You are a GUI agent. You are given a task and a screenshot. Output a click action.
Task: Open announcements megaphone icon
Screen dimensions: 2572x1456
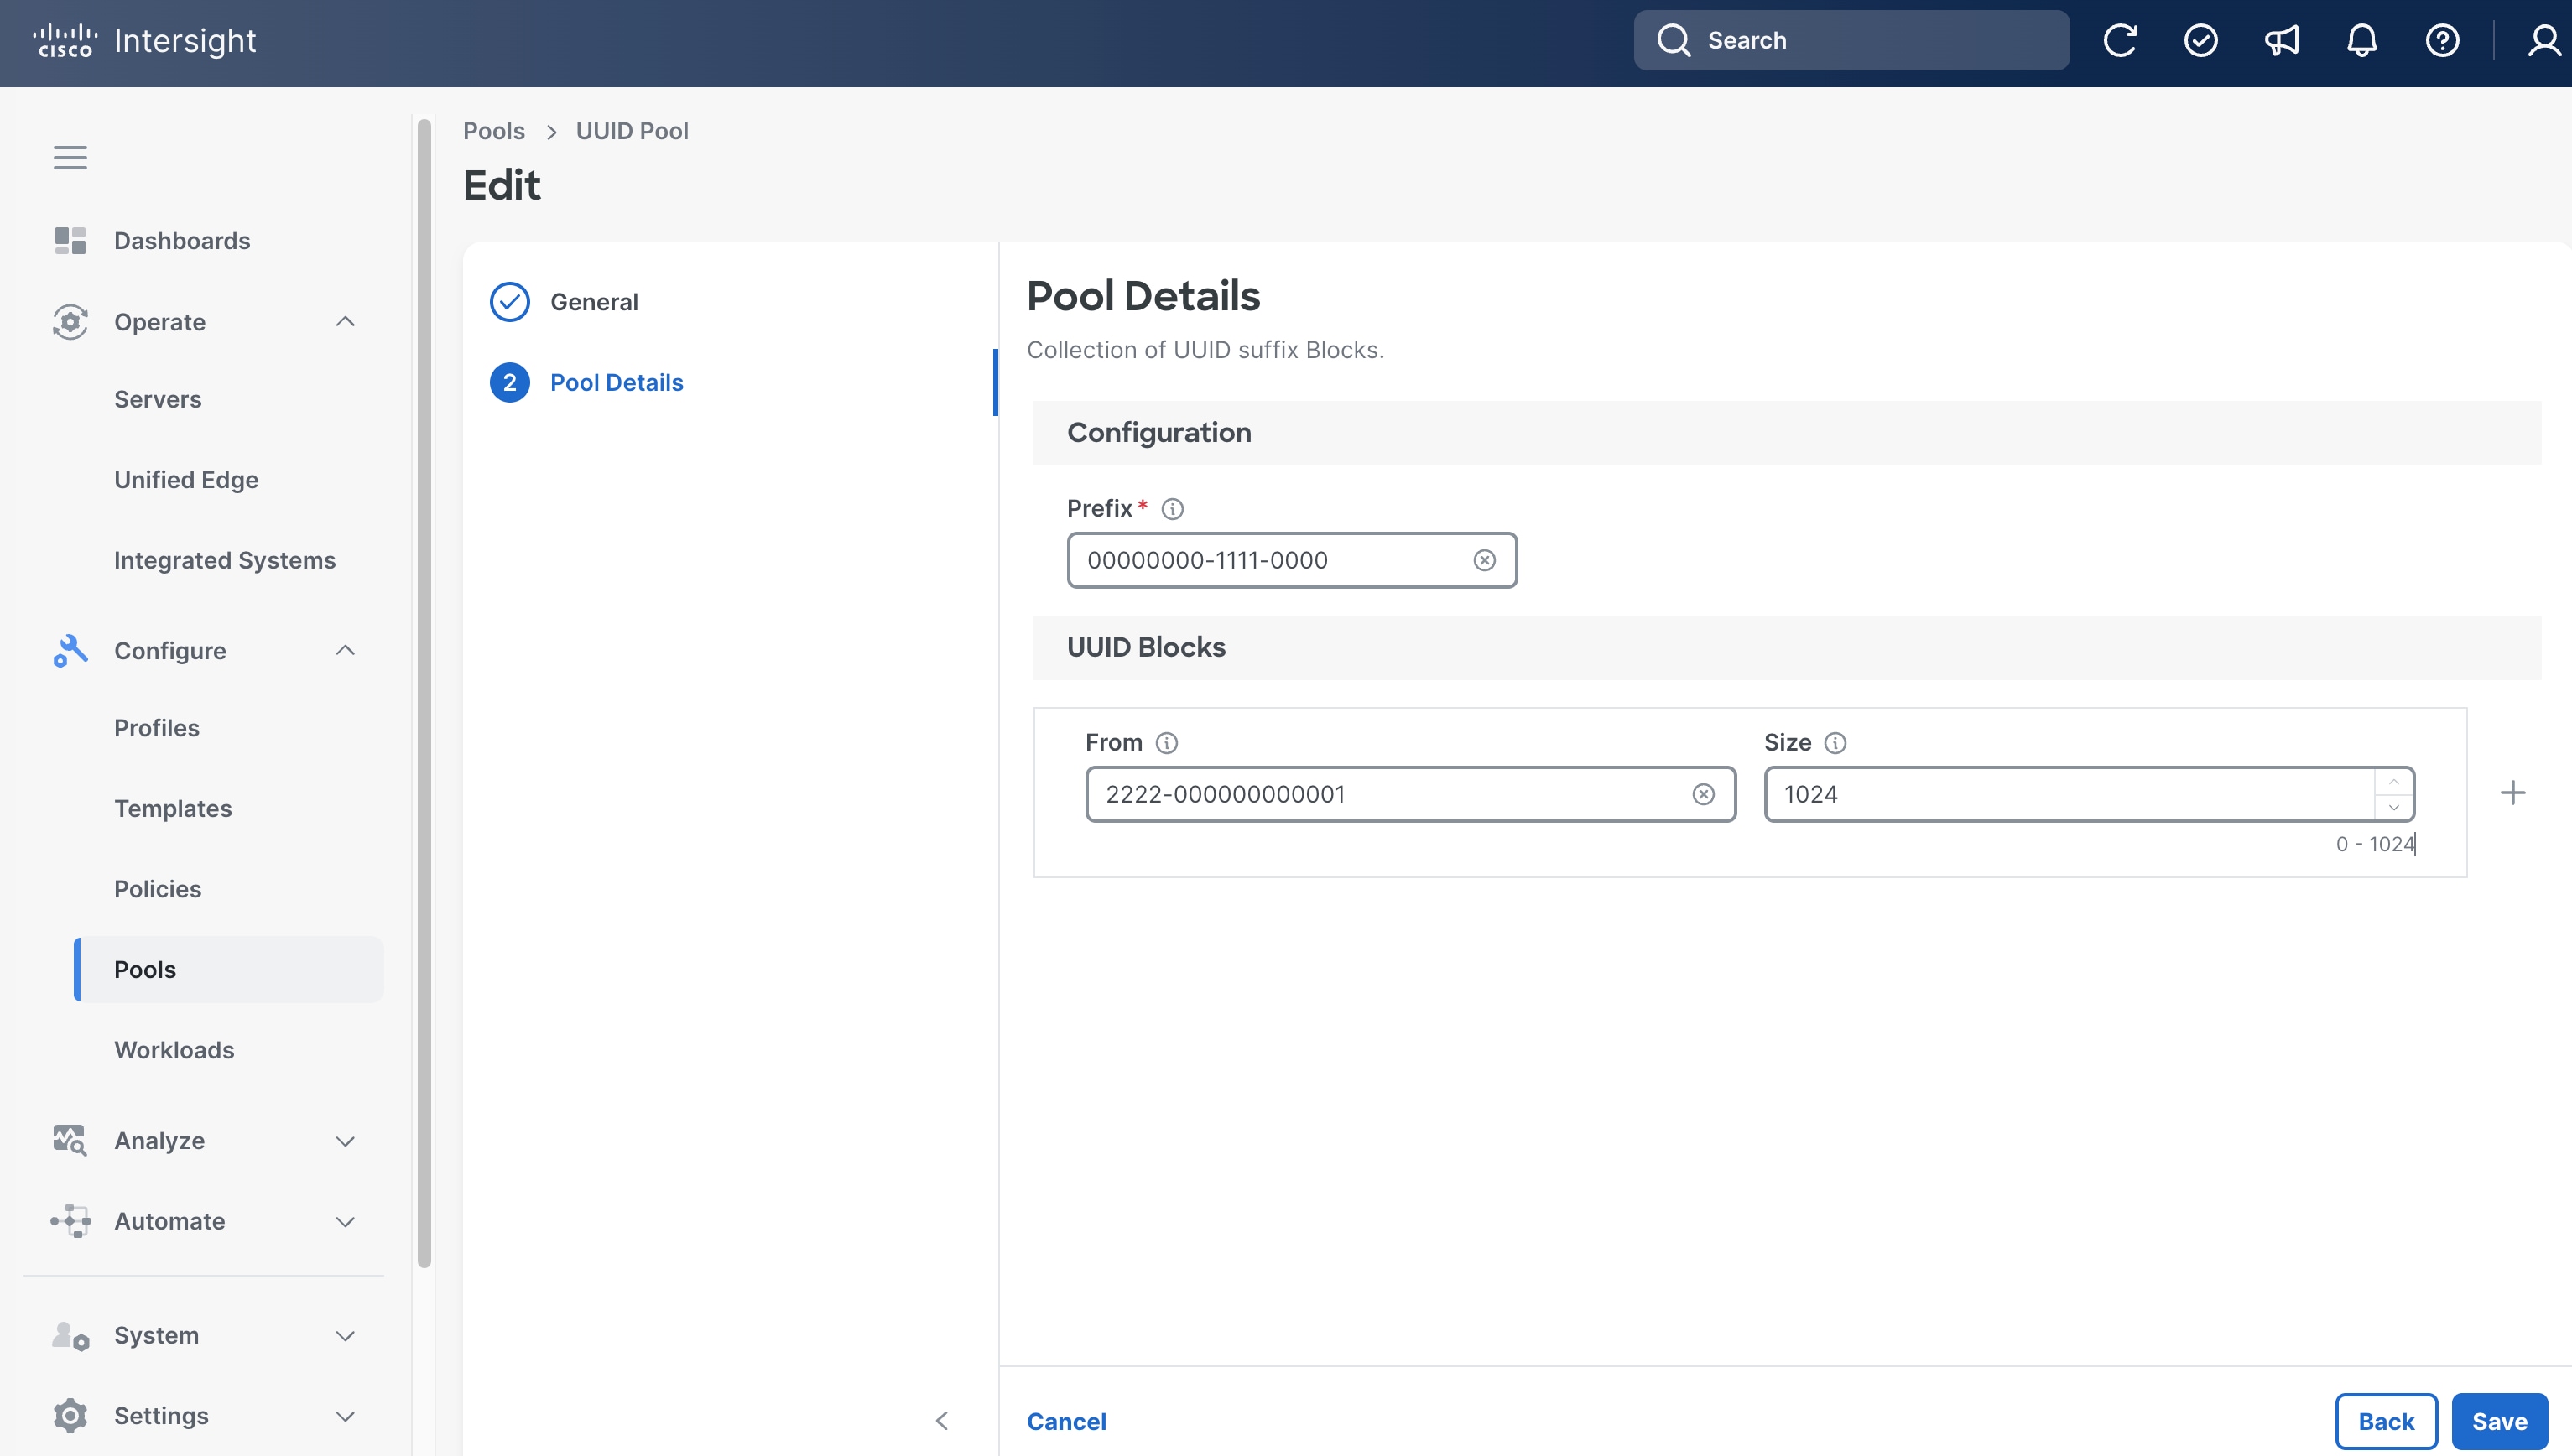[2281, 40]
